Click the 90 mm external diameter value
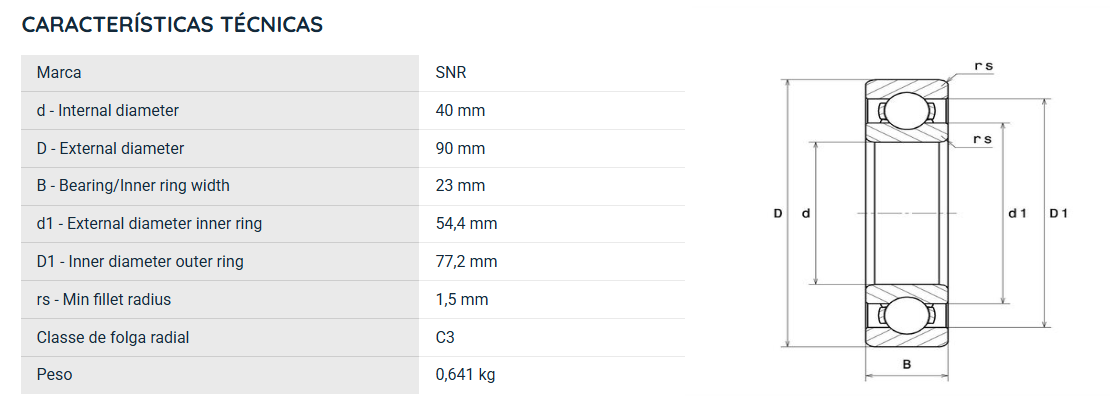The image size is (1110, 416). [460, 149]
